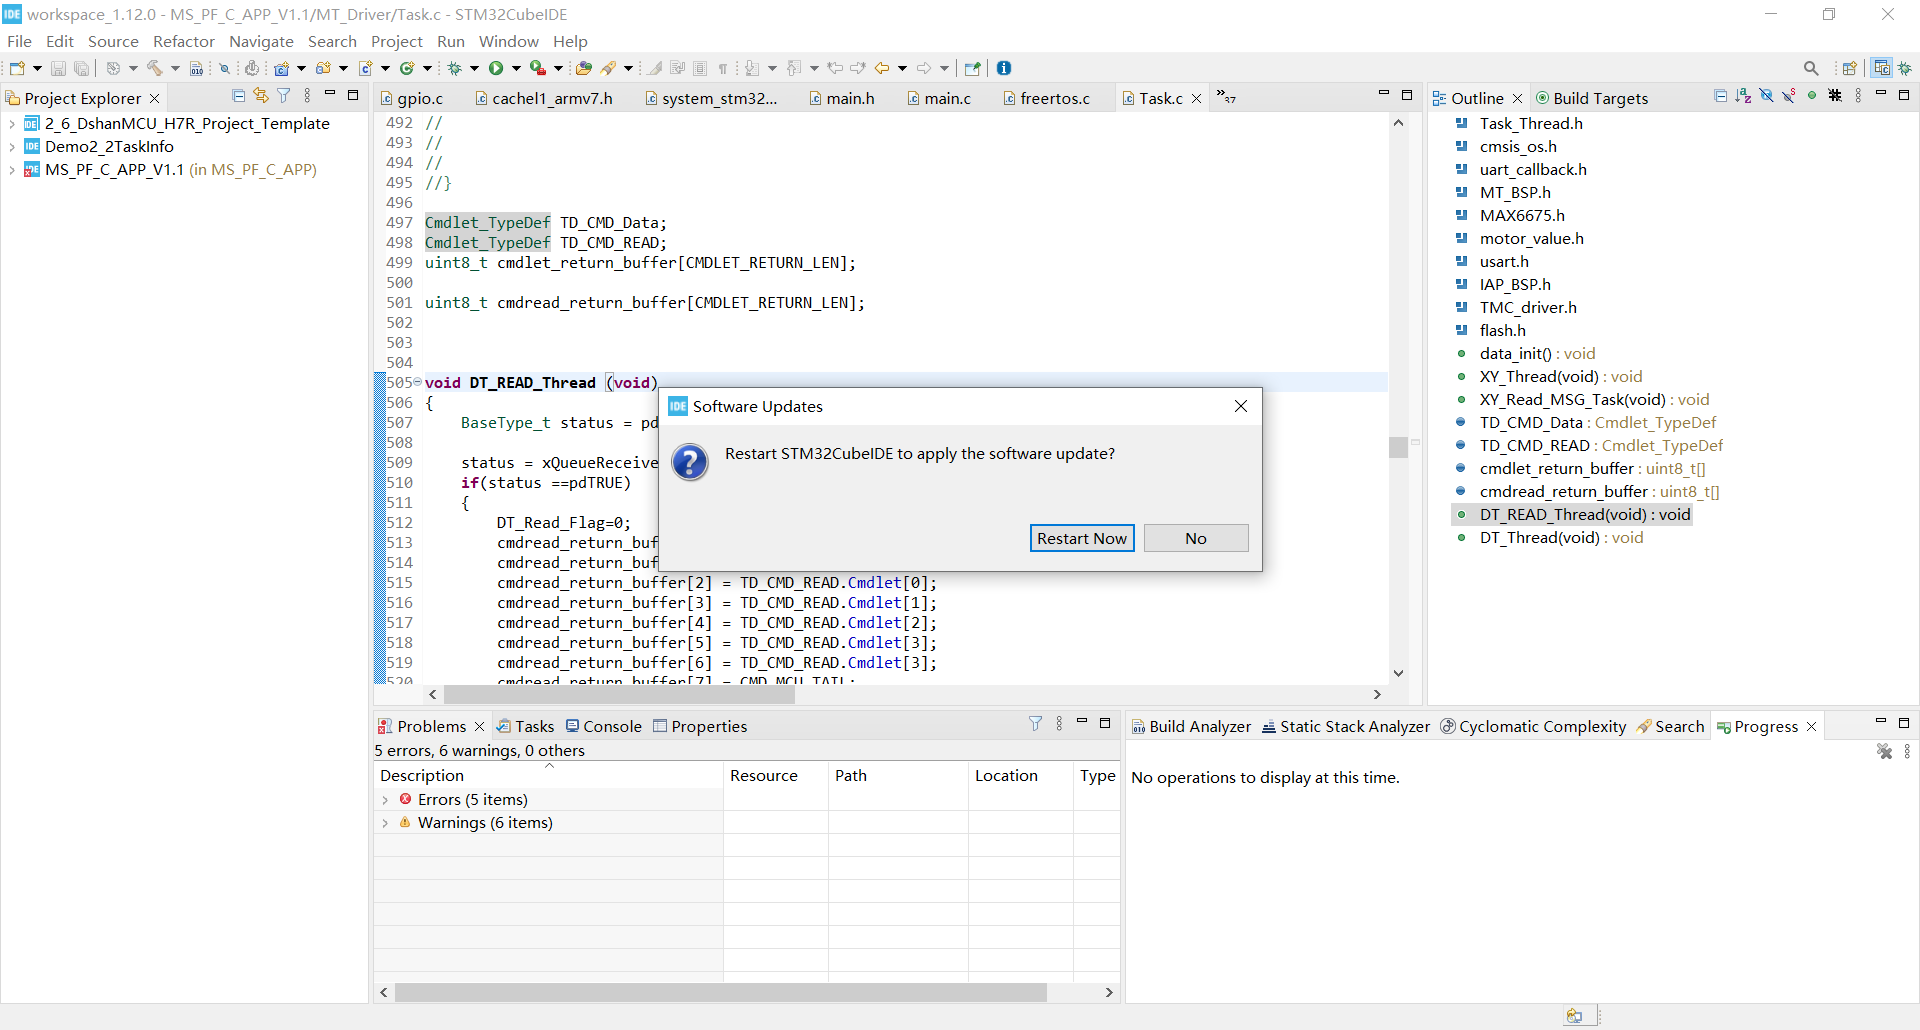1920x1030 pixels.
Task: Open the Project Explorer filter icon
Action: coord(284,96)
